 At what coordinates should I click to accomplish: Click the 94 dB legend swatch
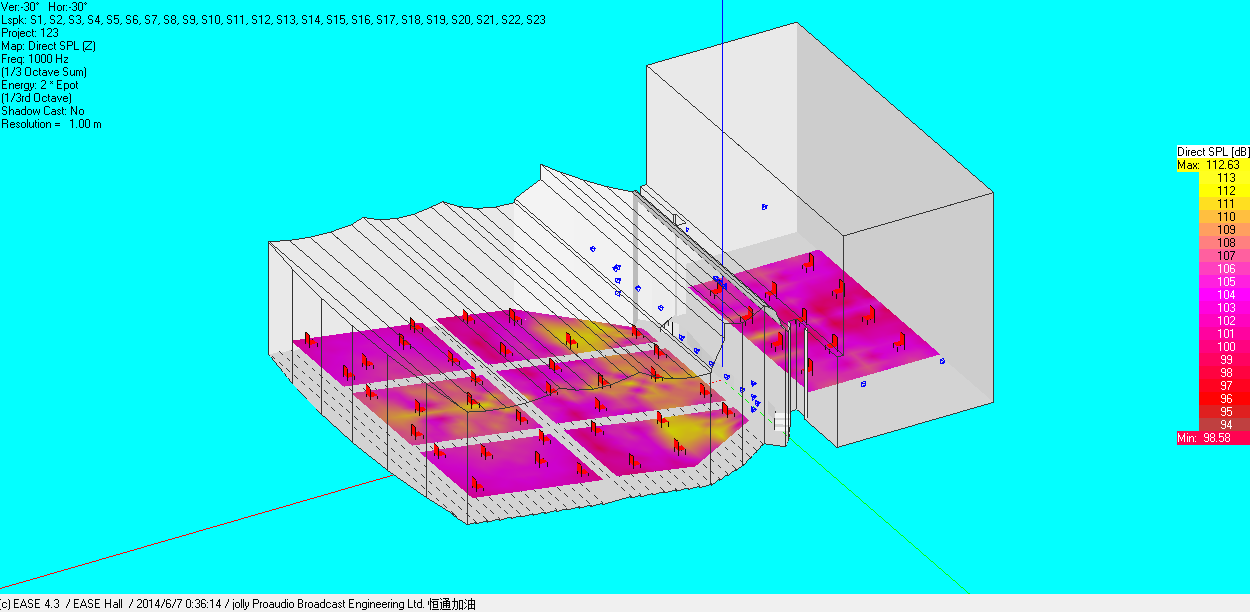[1213, 425]
